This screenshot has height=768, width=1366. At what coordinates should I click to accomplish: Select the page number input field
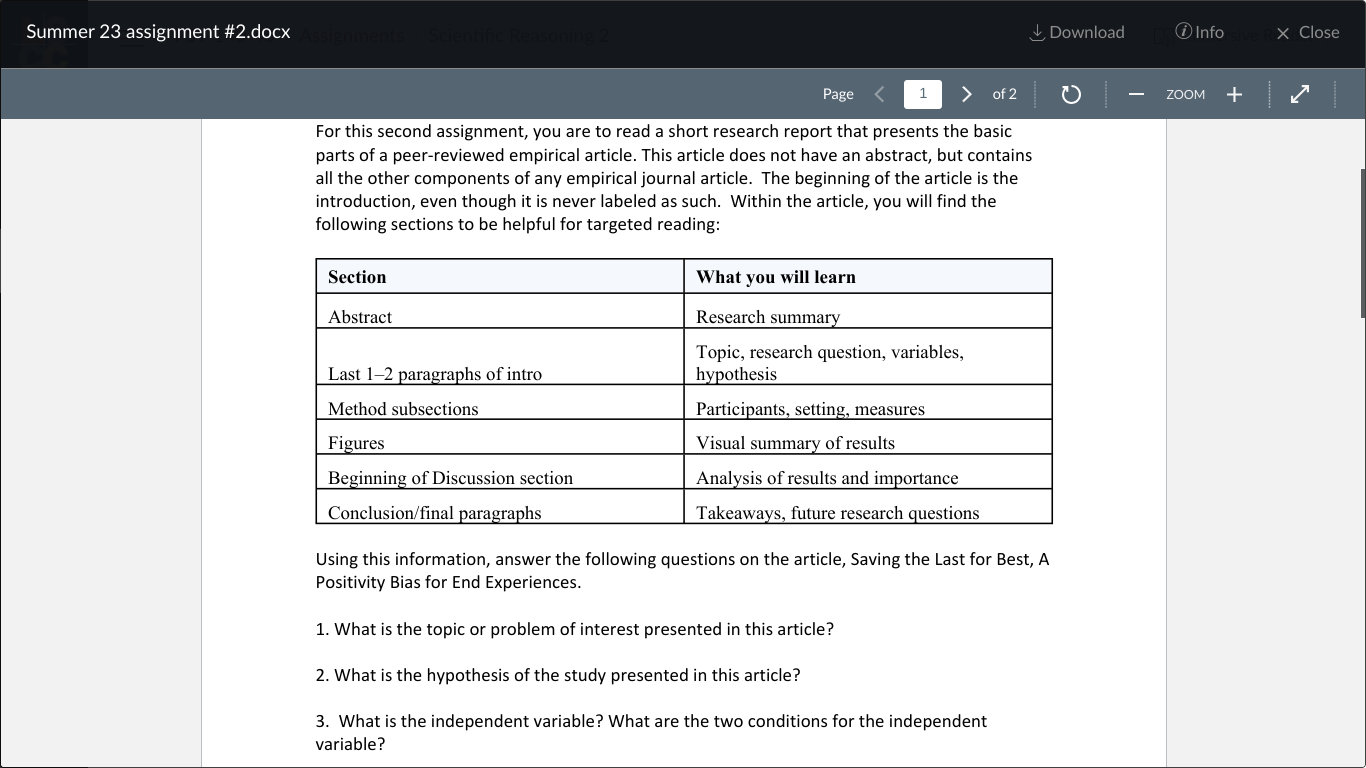pos(922,93)
